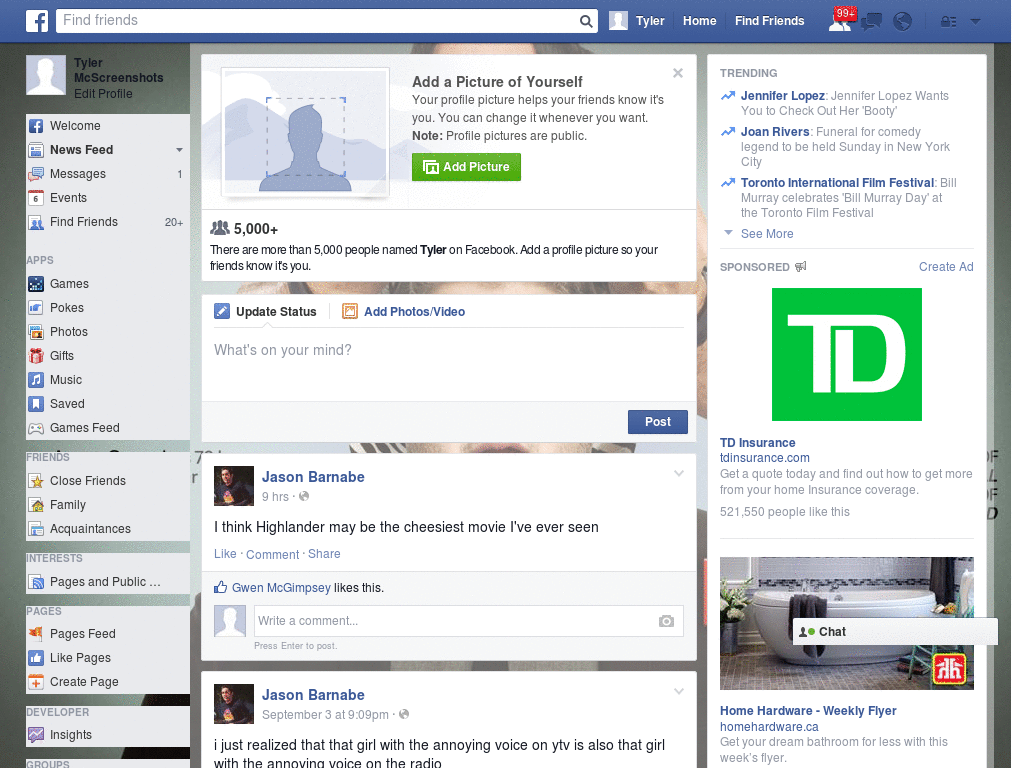1024x768 pixels.
Task: Click the profile picture placeholder image
Action: 306,131
